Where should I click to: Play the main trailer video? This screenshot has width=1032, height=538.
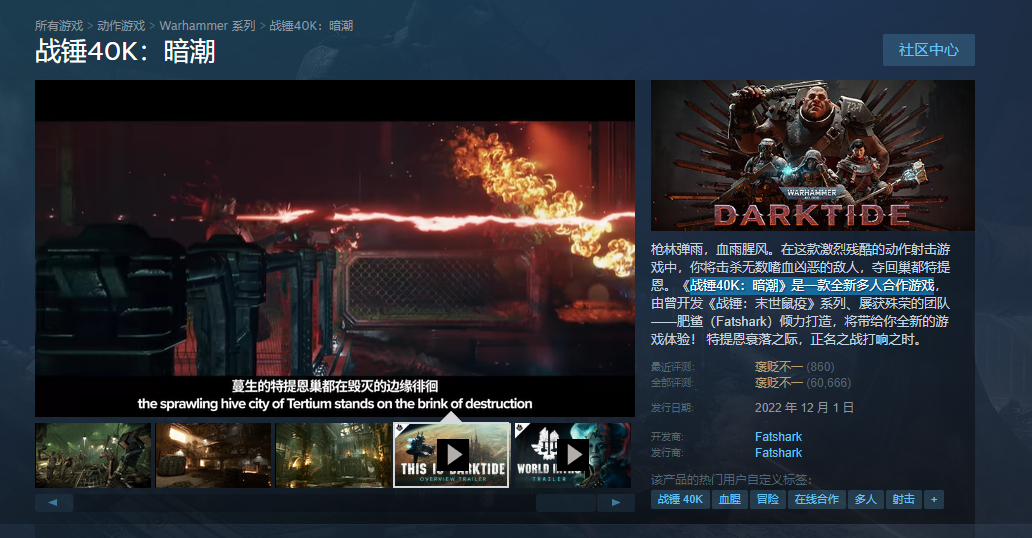coord(335,248)
